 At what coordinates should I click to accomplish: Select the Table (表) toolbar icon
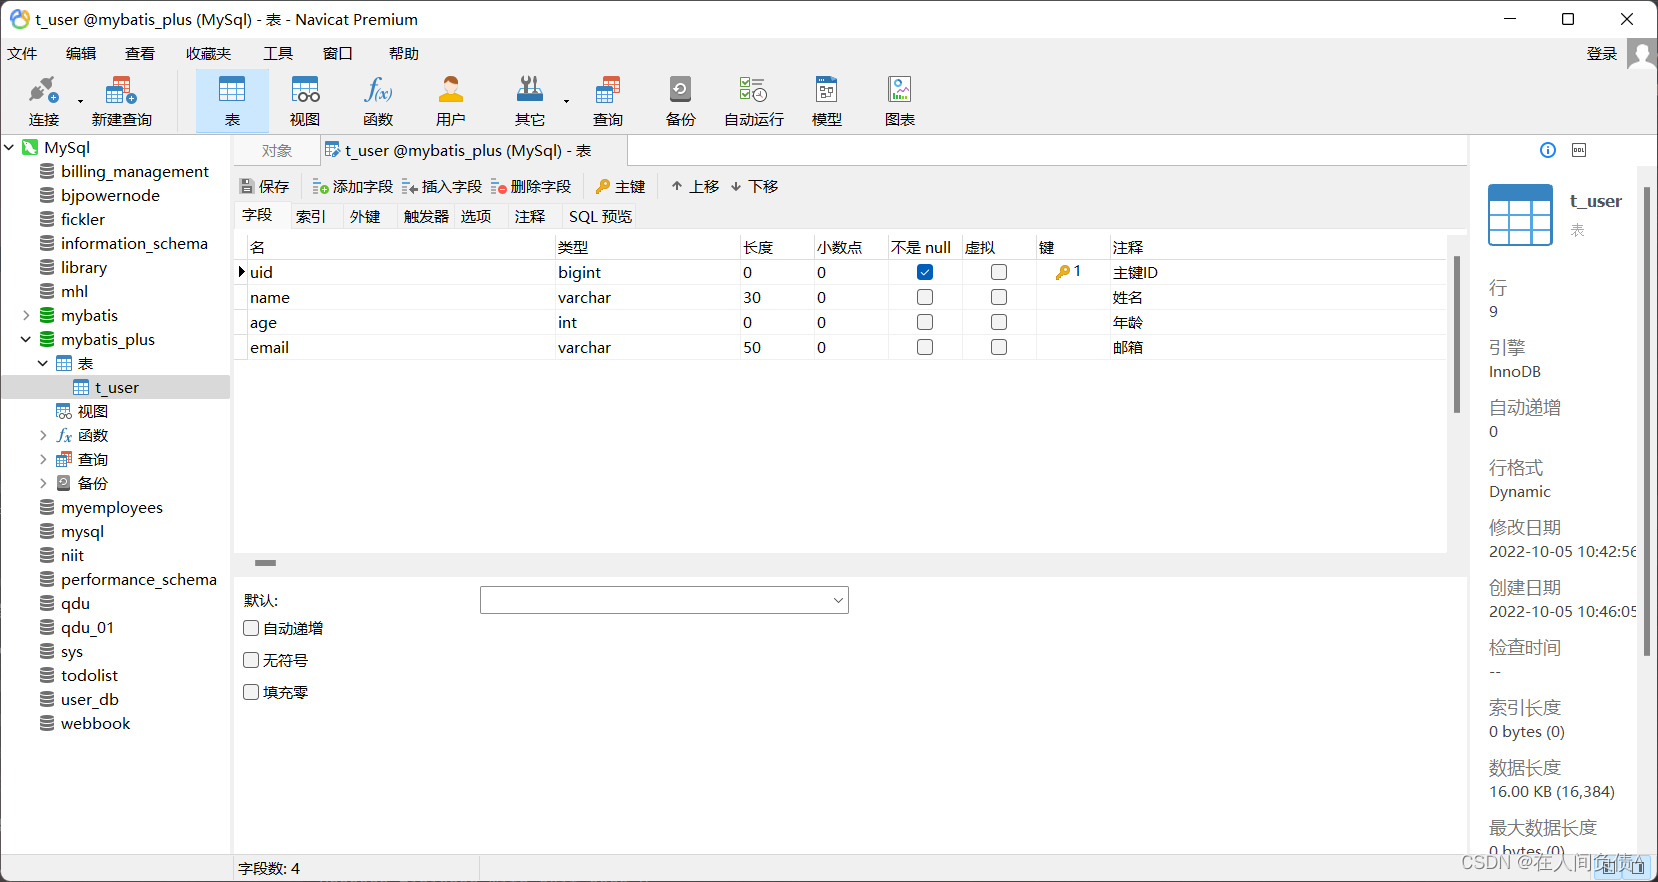pos(232,101)
